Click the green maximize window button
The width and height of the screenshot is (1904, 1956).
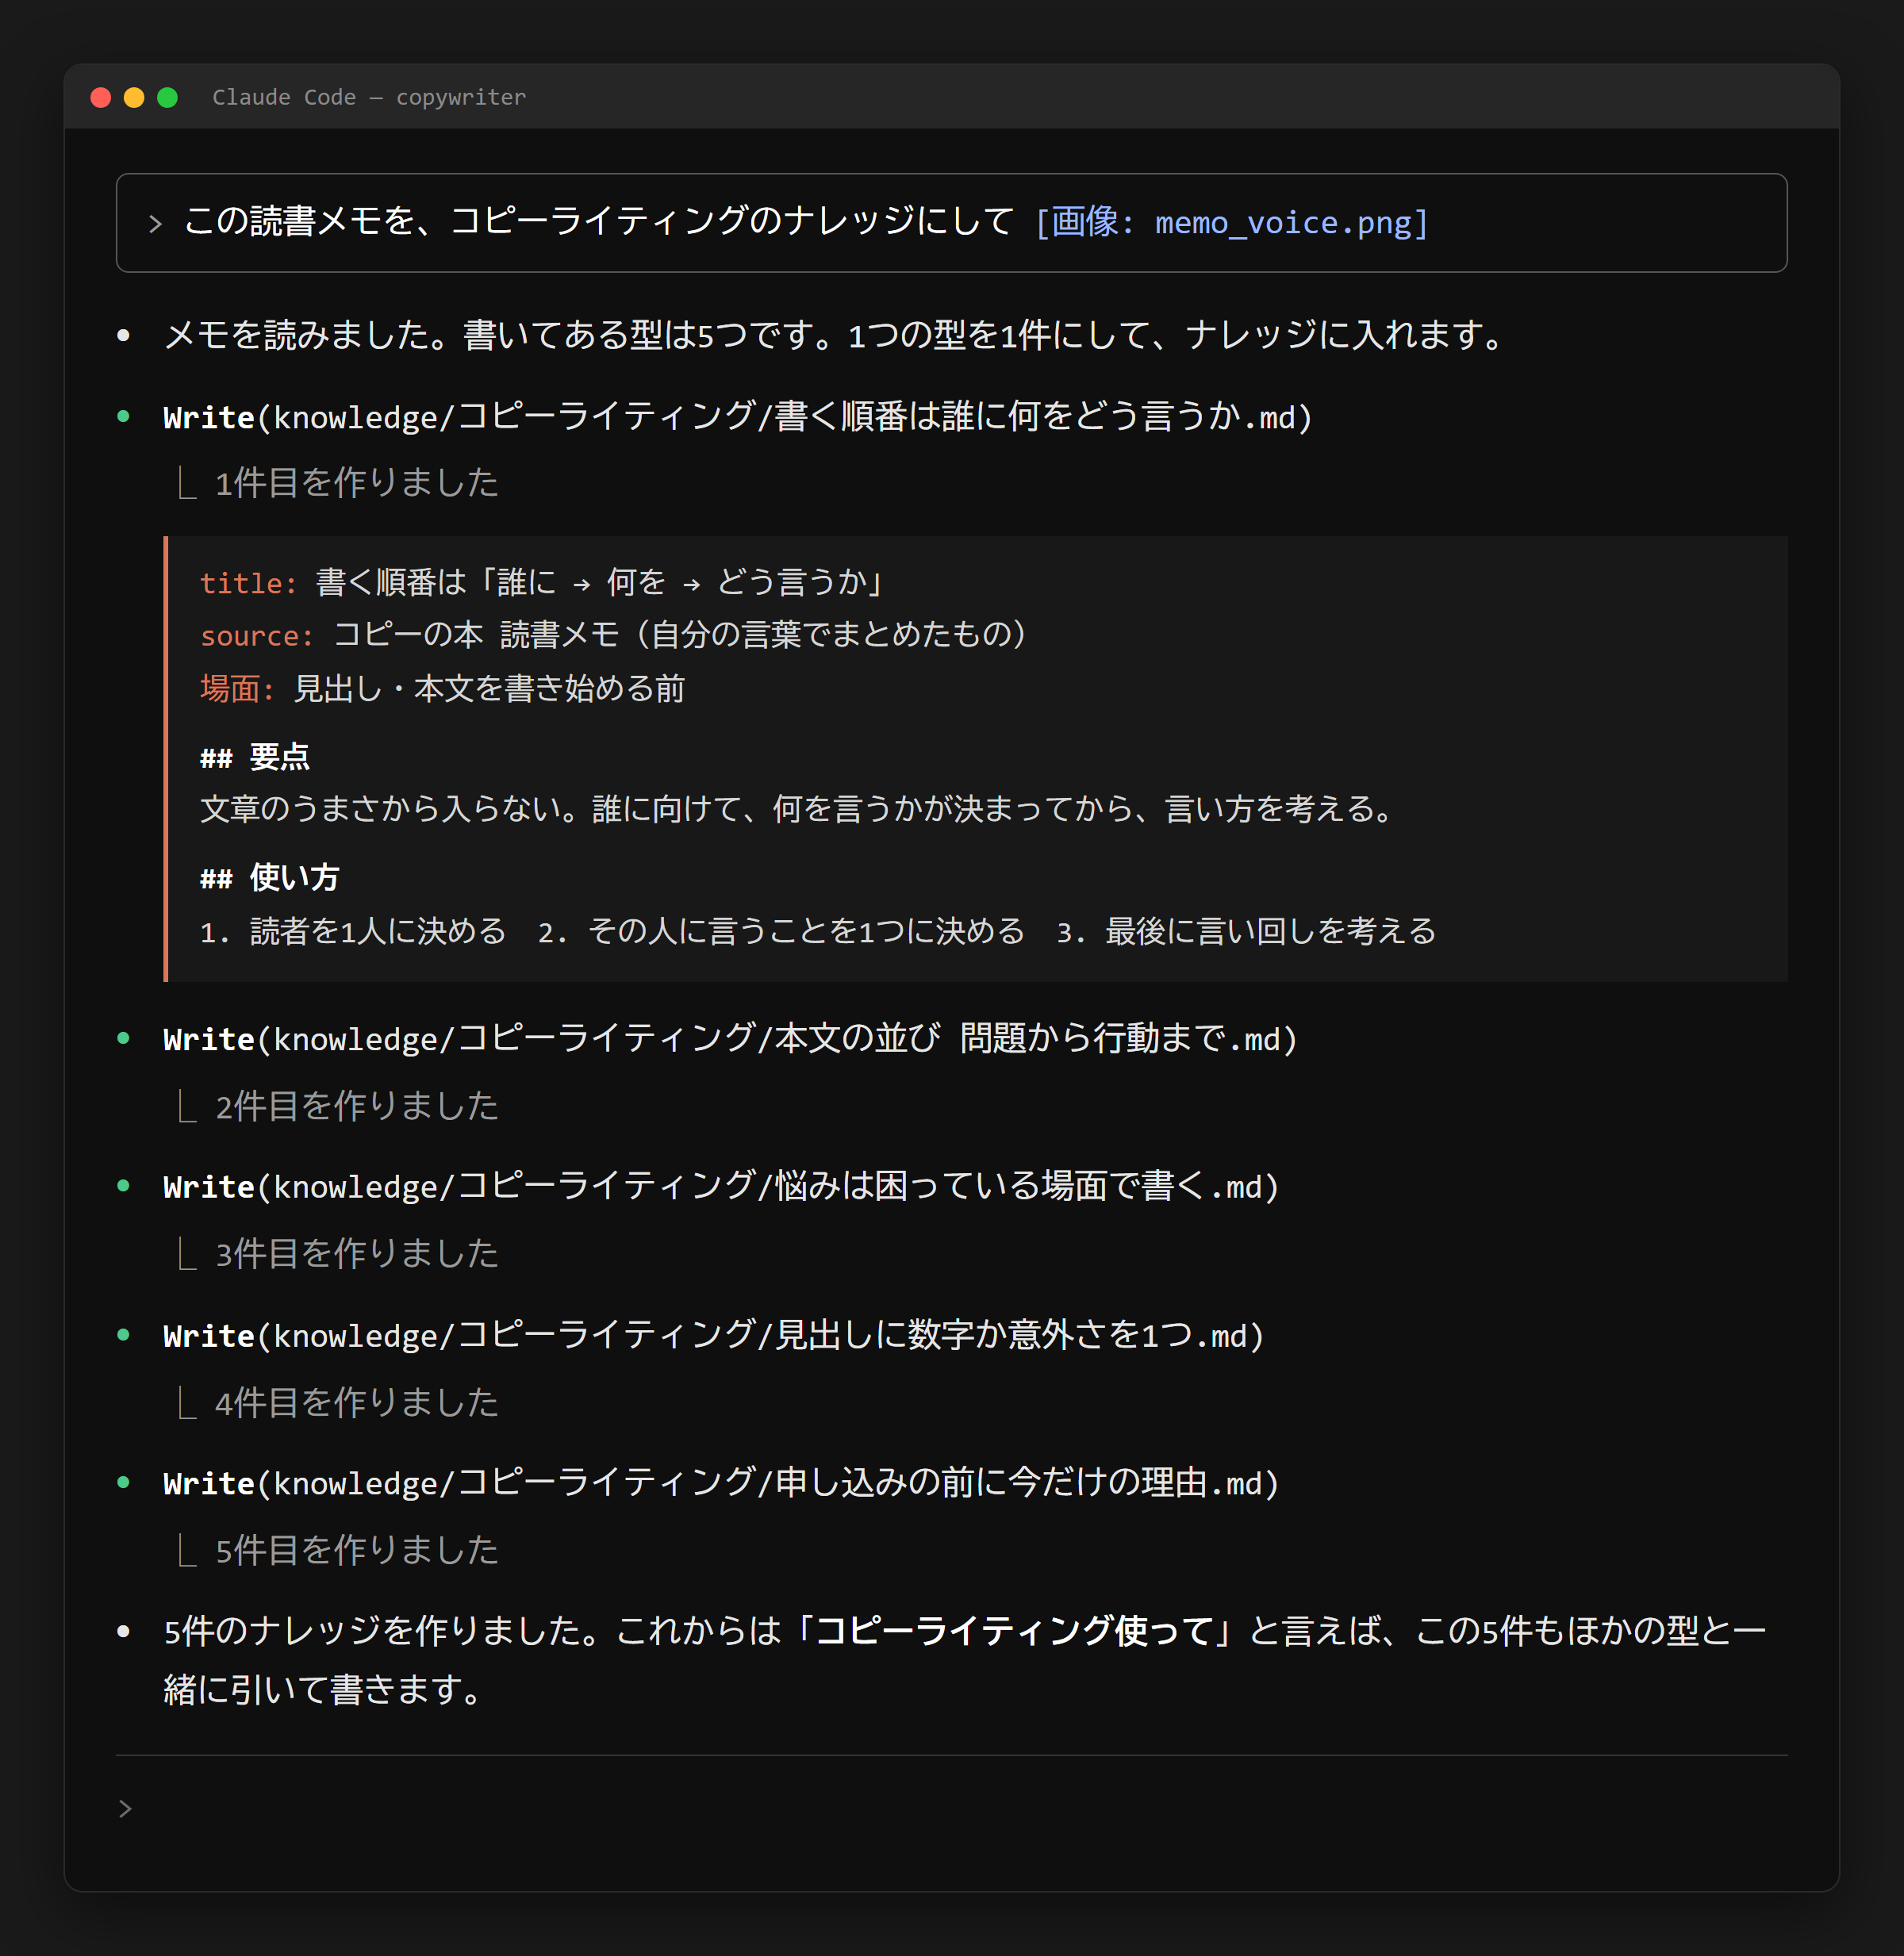coord(168,97)
